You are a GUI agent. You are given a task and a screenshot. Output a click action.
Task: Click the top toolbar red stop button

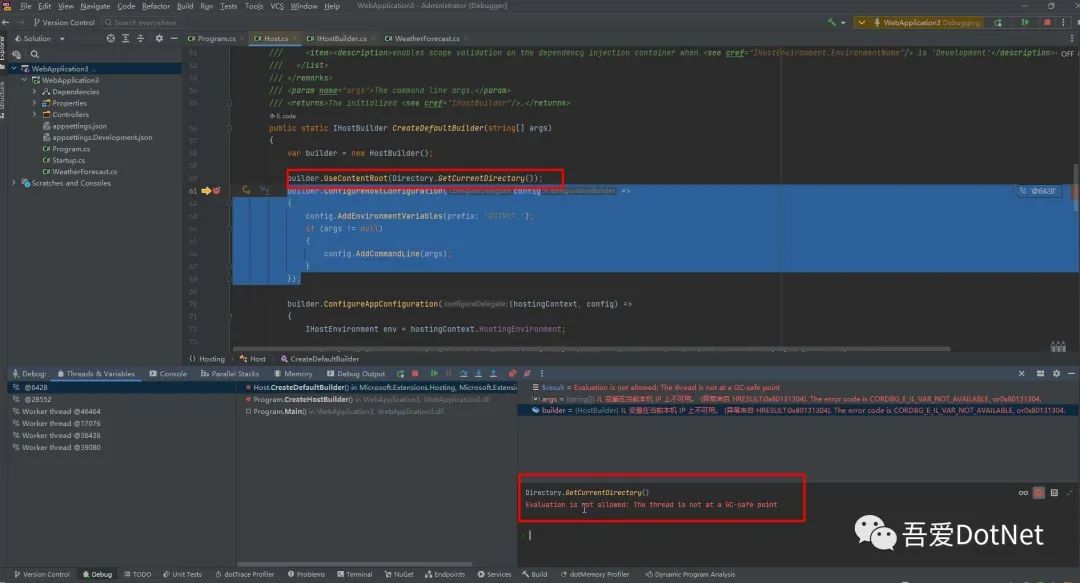click(x=1047, y=22)
